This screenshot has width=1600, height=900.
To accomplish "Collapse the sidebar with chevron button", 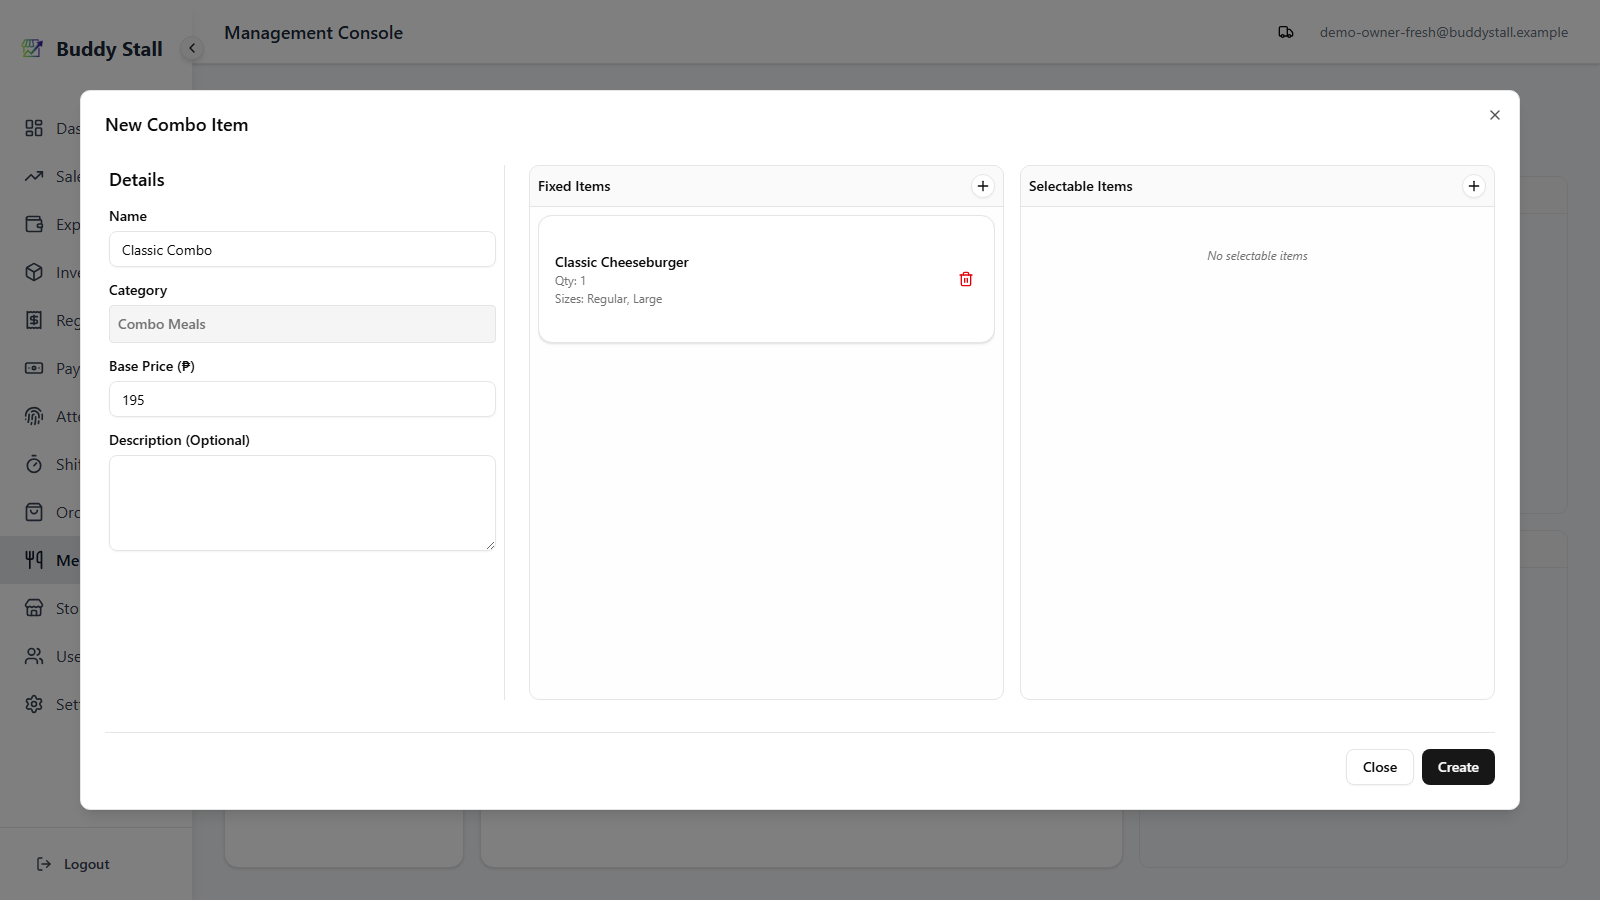I will point(192,48).
